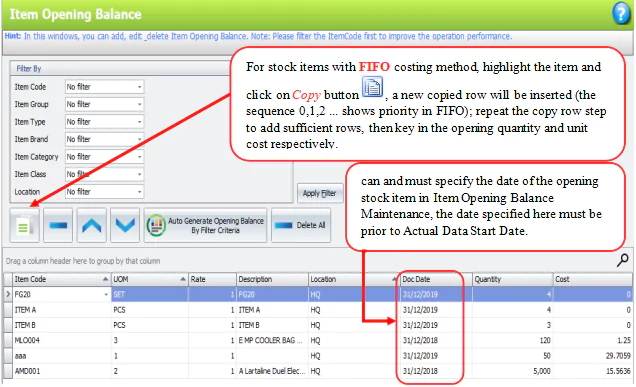Click the move down arrow button
This screenshot has height=387, width=636.
125,226
